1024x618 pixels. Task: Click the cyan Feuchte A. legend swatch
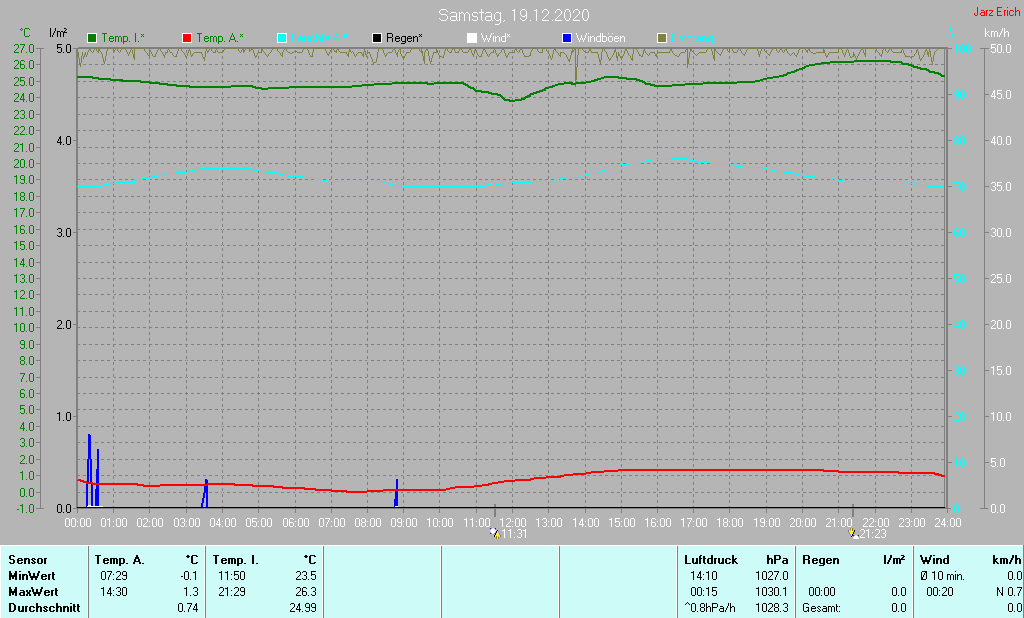(x=282, y=39)
